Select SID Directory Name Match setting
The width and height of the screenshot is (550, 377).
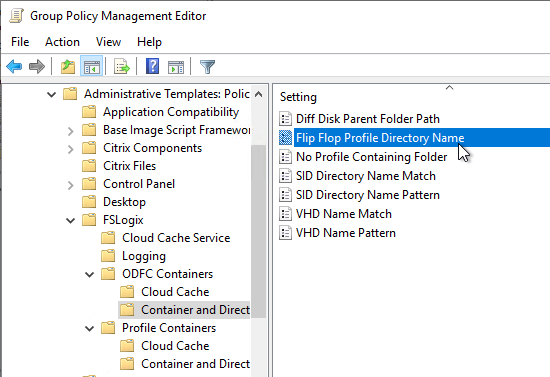tap(365, 176)
